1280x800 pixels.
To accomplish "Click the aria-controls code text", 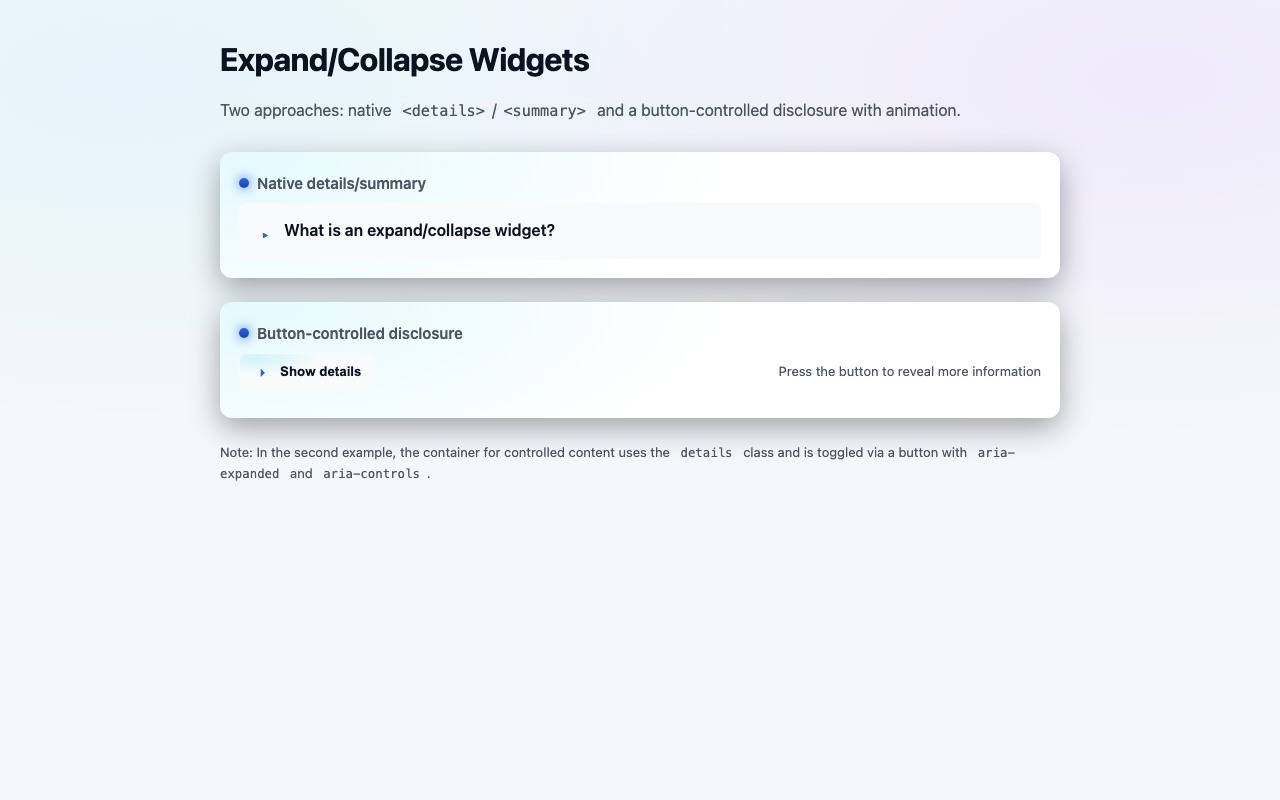I will [372, 473].
